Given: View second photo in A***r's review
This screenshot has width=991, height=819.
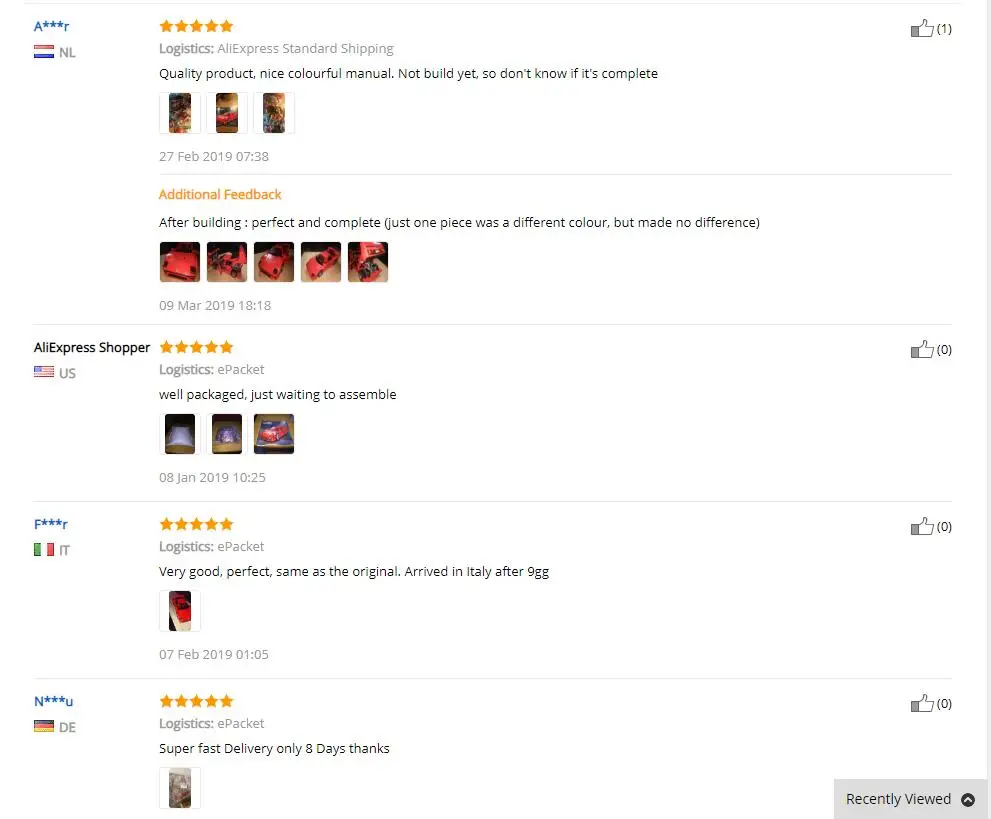Looking at the screenshot, I should pyautogui.click(x=227, y=113).
